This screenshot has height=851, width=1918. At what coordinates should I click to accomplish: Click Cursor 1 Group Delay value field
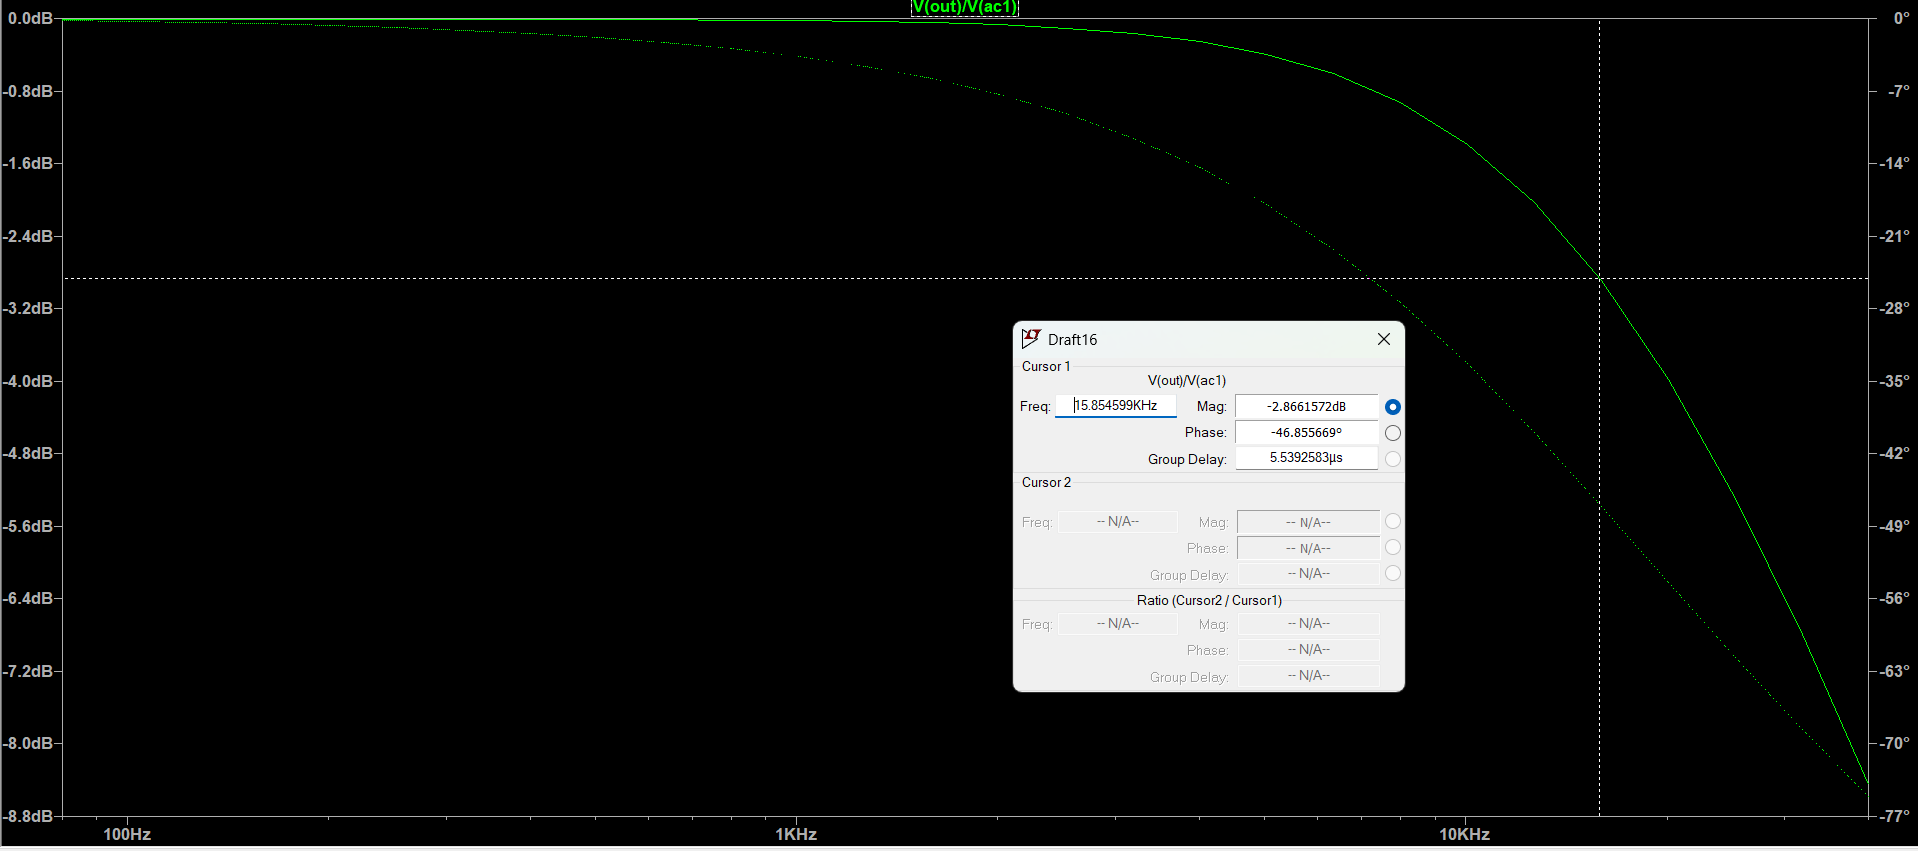pos(1306,458)
